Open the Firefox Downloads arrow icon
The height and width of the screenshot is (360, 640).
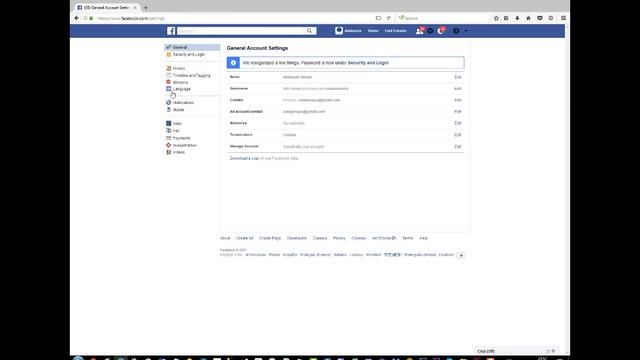(x=517, y=18)
